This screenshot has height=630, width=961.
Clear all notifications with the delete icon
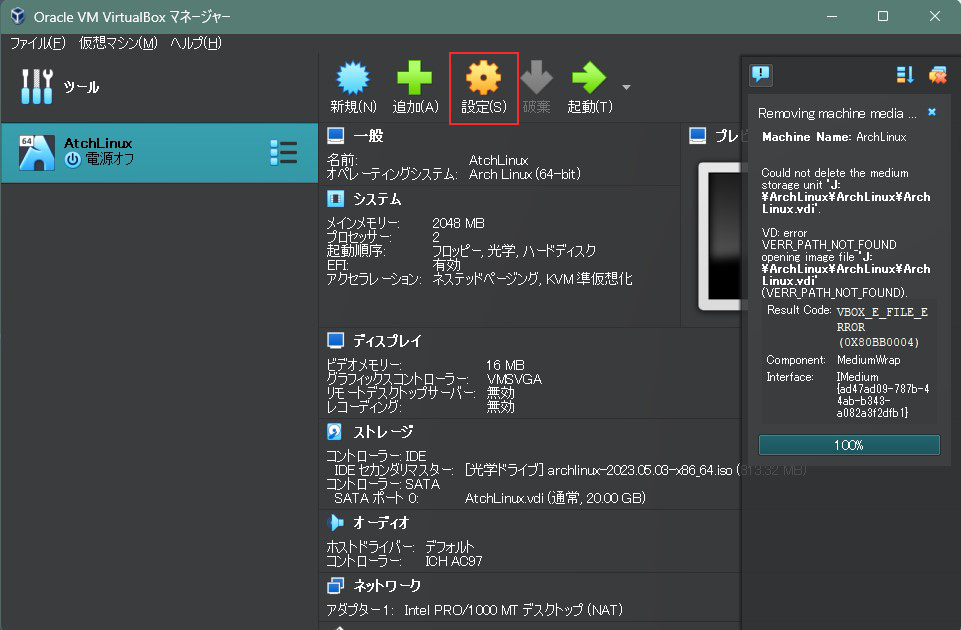[x=937, y=75]
